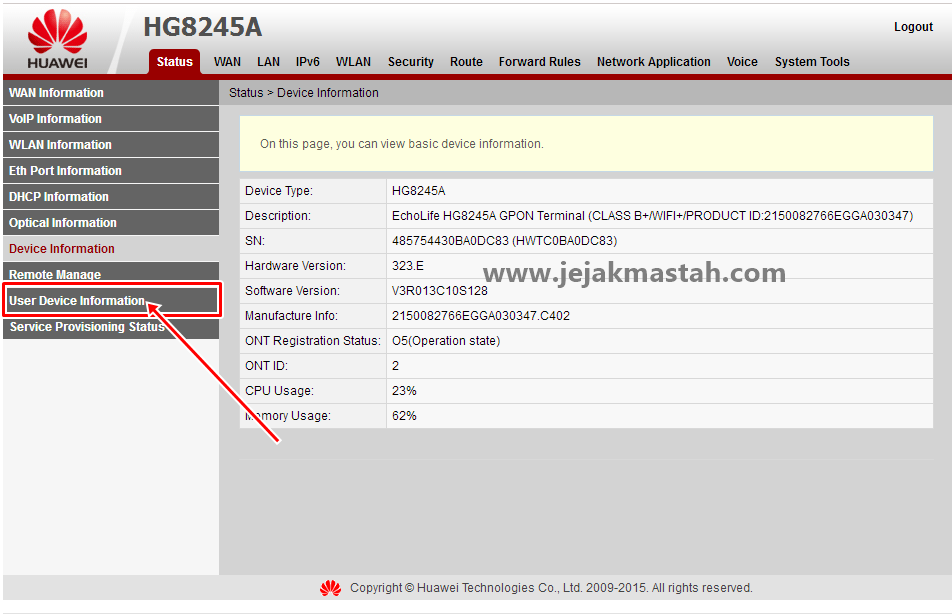Switch to the Voice tab
The height and width of the screenshot is (614, 952).
[x=742, y=61]
